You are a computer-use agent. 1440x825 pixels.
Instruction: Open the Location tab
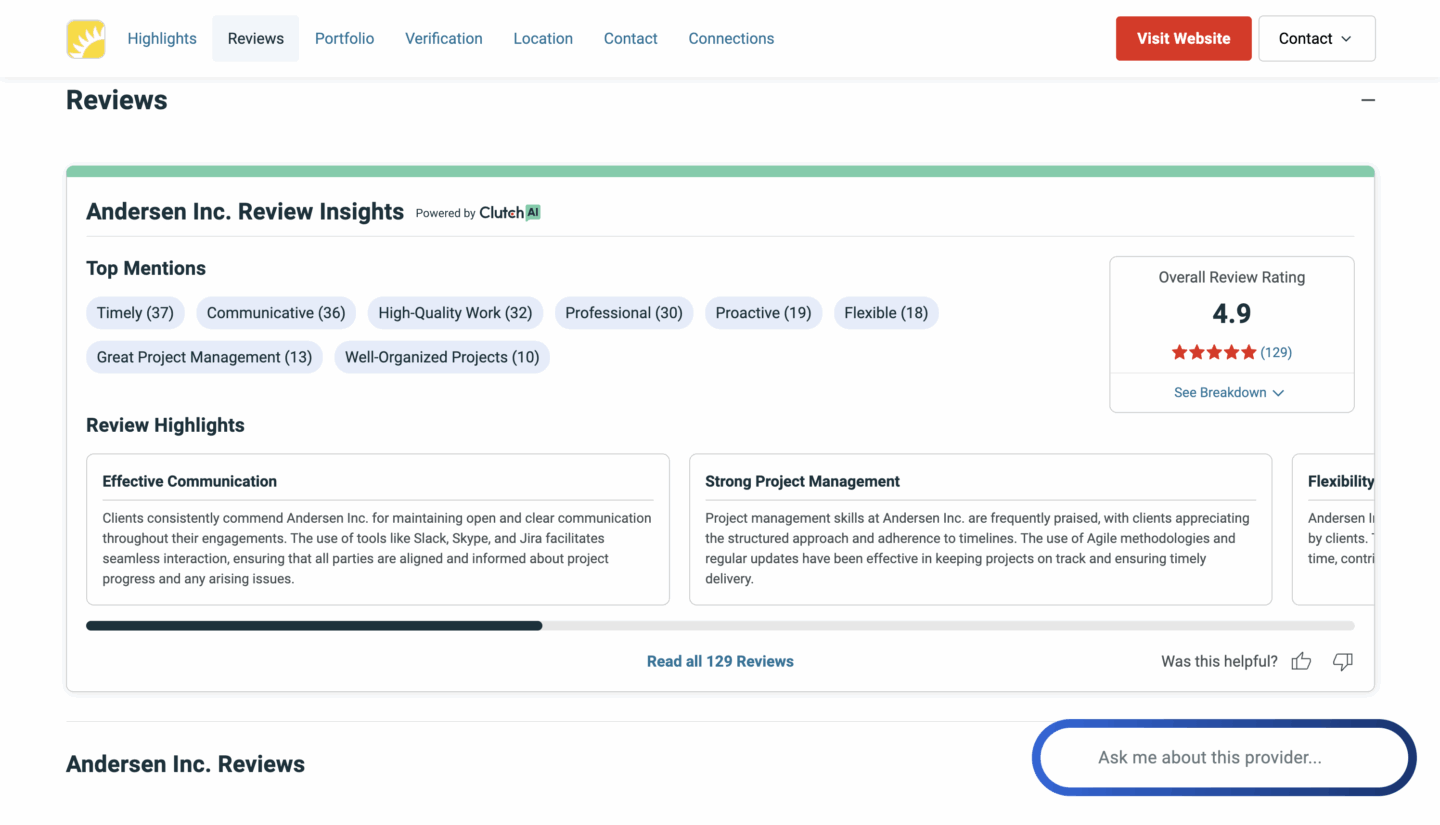(543, 38)
